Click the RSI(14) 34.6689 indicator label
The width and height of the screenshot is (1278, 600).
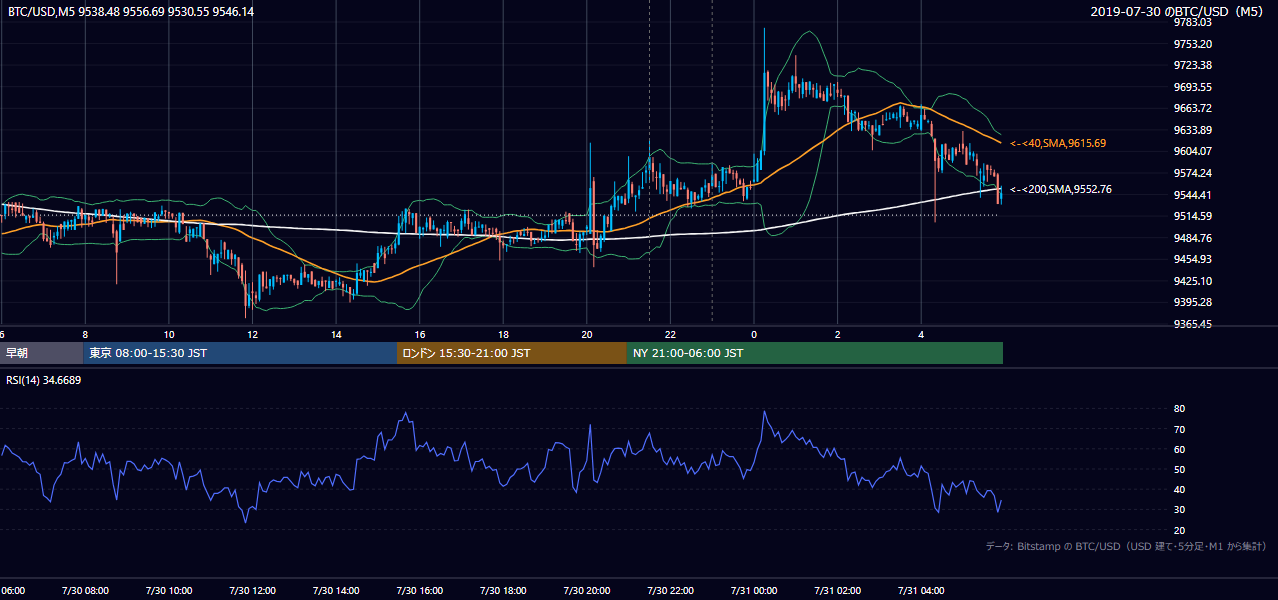tap(44, 380)
